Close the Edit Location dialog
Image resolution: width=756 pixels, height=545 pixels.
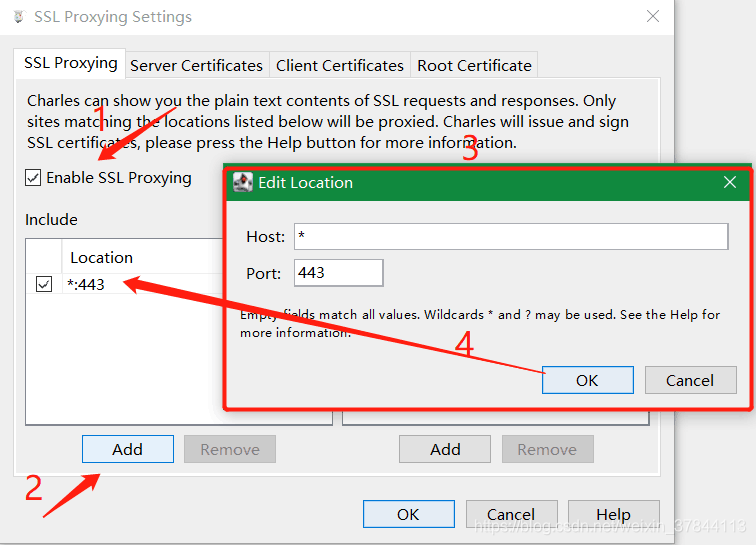pyautogui.click(x=730, y=182)
